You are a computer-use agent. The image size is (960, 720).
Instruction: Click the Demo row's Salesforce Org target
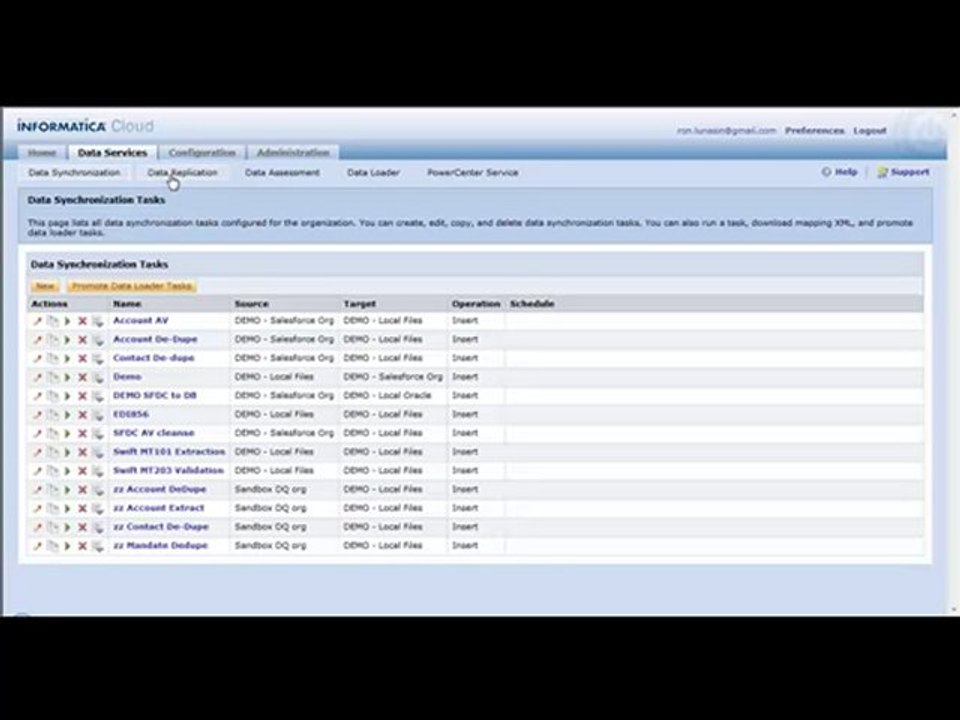coord(393,377)
